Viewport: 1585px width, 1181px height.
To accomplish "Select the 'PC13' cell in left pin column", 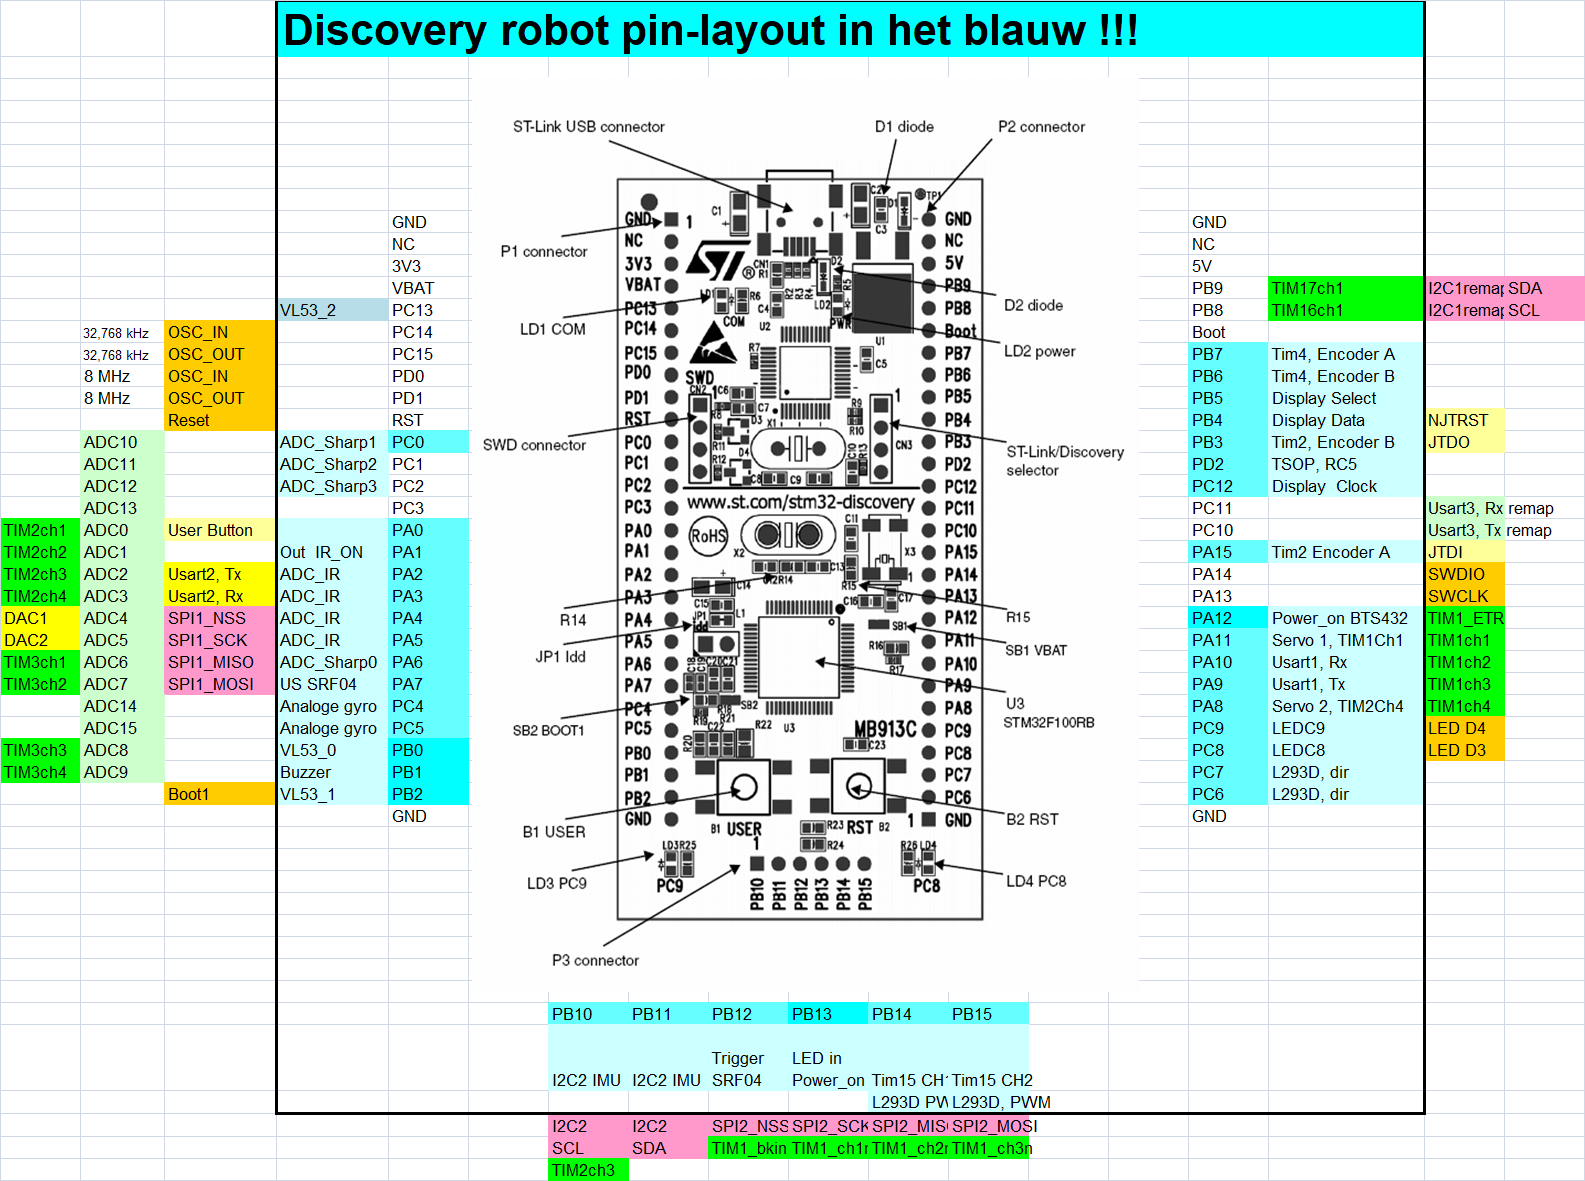I will (428, 310).
